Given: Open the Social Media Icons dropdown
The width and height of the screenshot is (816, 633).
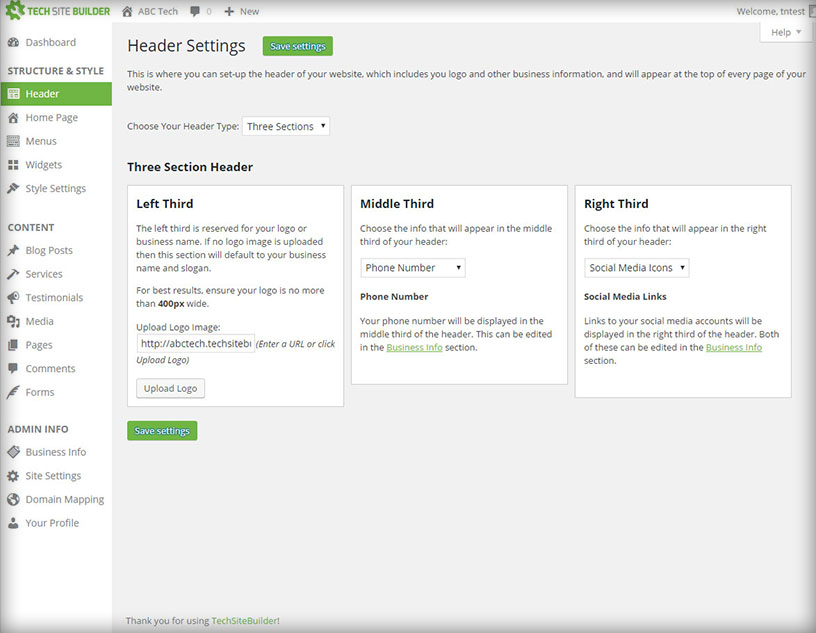Looking at the screenshot, I should (636, 267).
